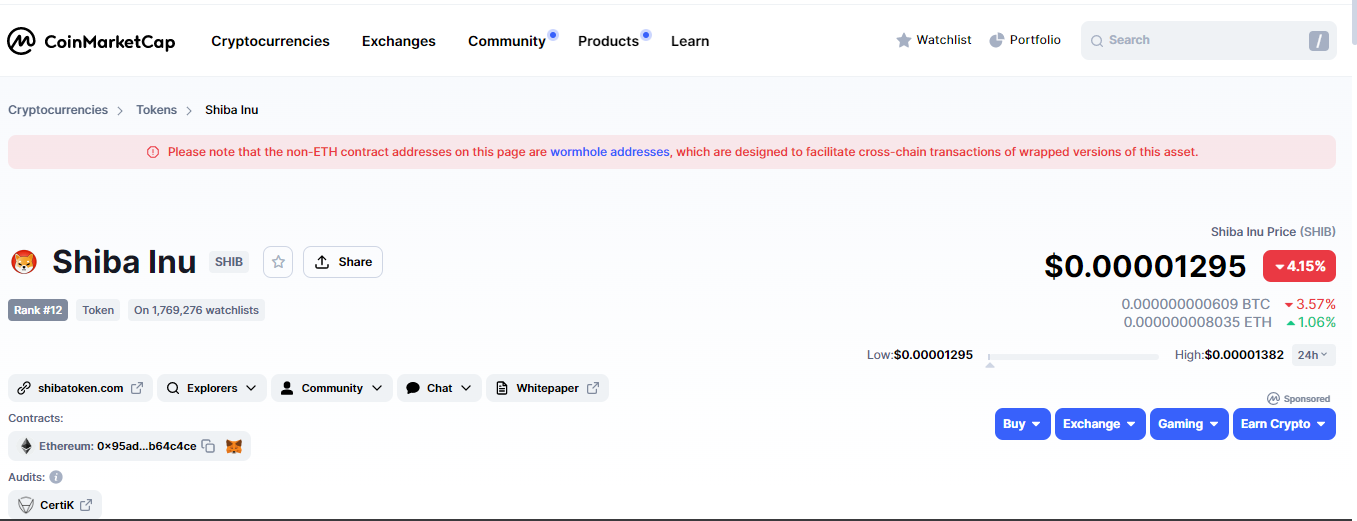
Task: Click the Tokens breadcrumb link
Action: click(x=156, y=110)
